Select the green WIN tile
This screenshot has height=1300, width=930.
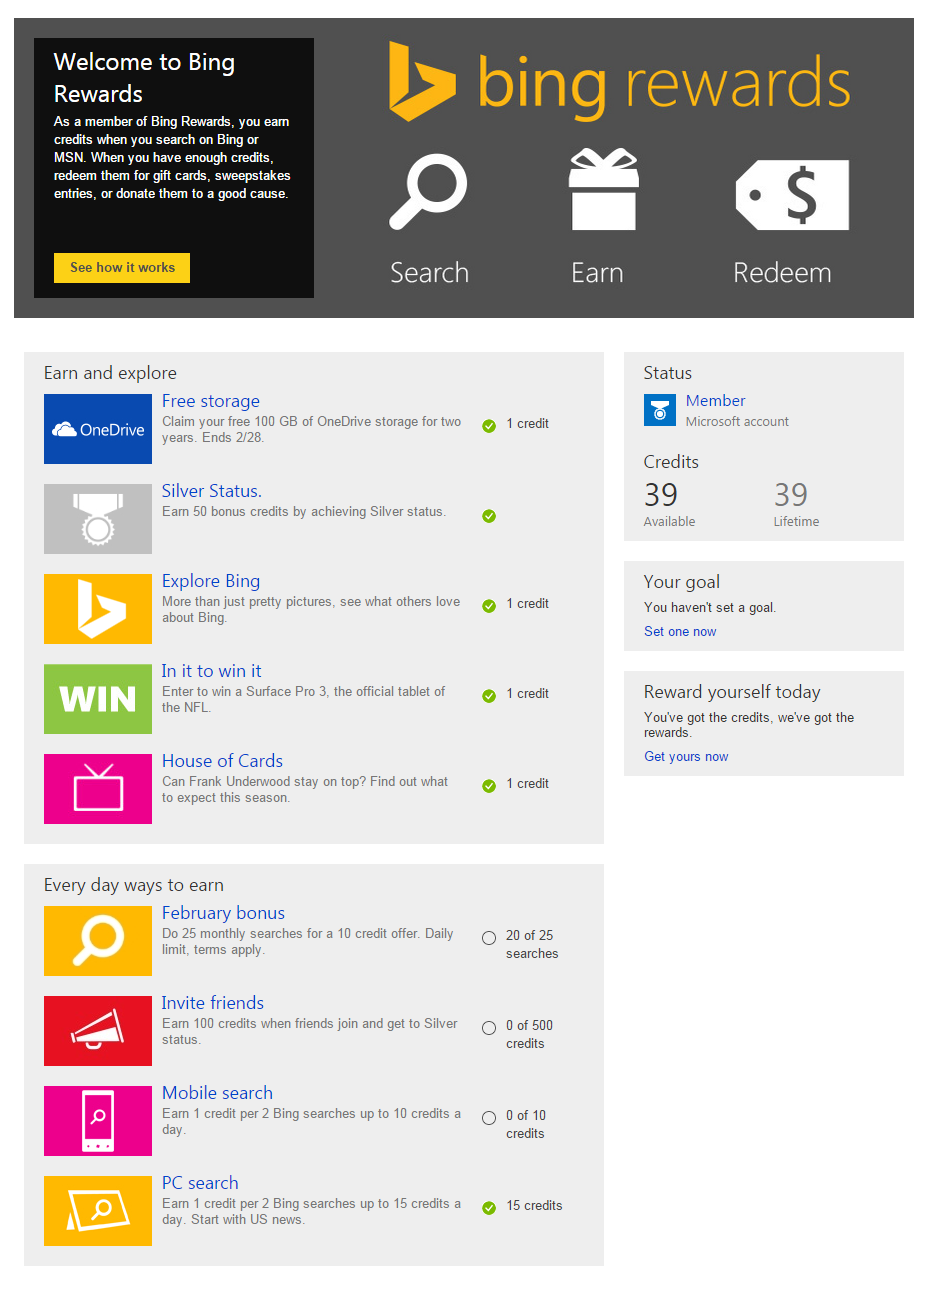pyautogui.click(x=98, y=699)
